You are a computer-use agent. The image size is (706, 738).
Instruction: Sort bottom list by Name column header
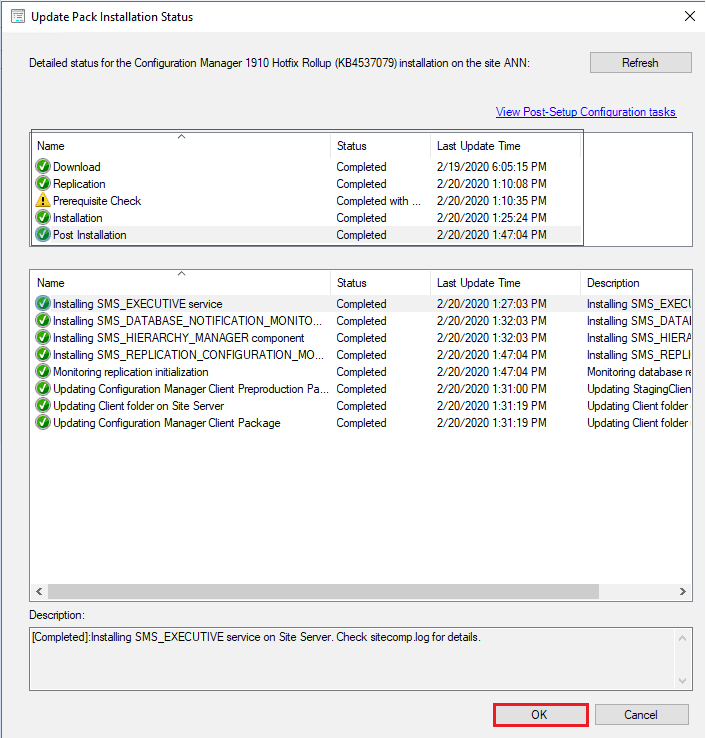[x=182, y=283]
